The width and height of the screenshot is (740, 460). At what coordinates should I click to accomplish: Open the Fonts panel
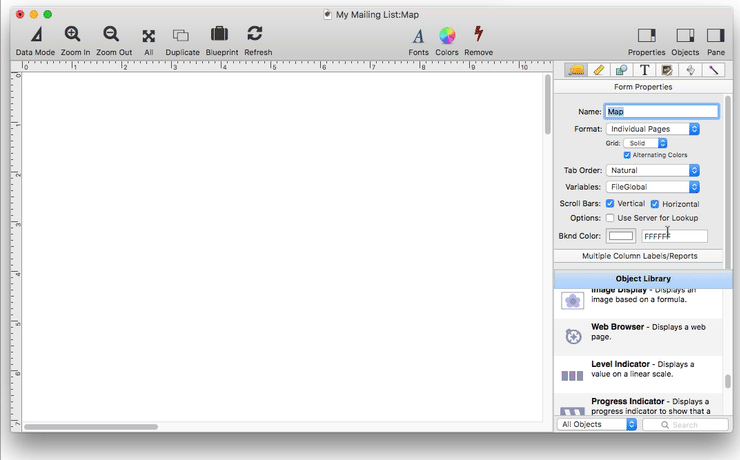[x=418, y=35]
